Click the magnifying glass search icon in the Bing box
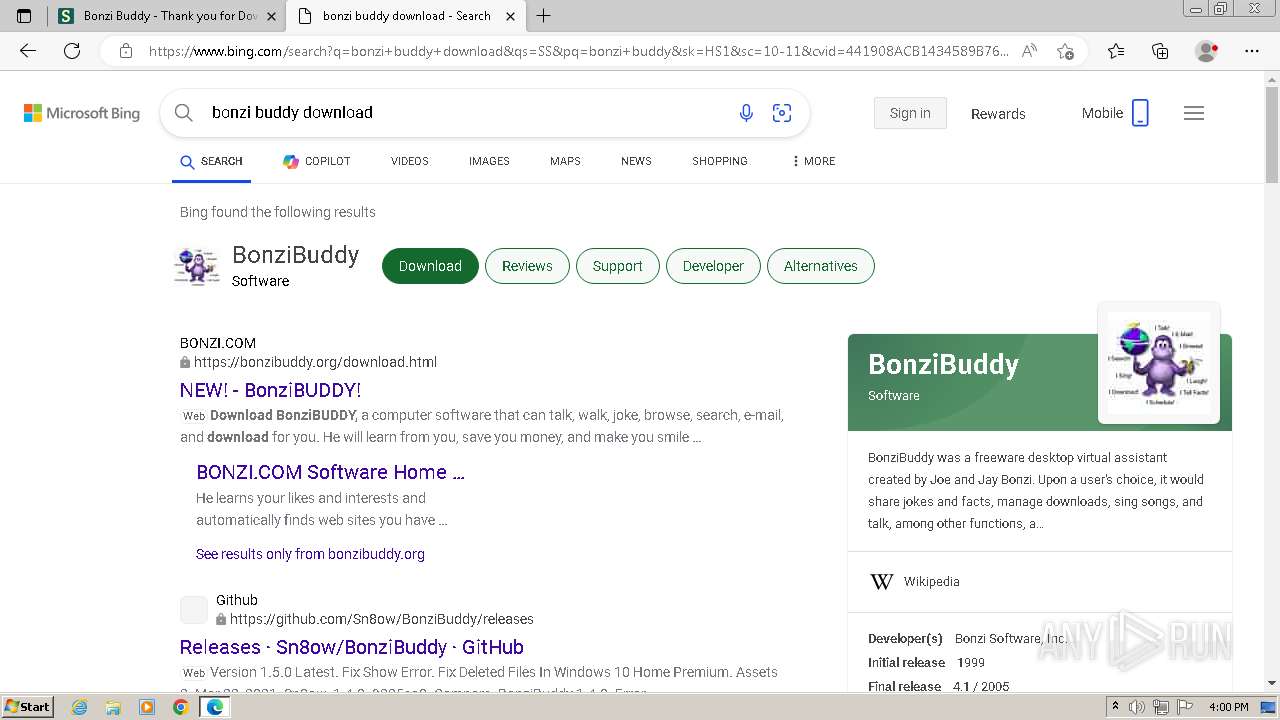 point(184,113)
